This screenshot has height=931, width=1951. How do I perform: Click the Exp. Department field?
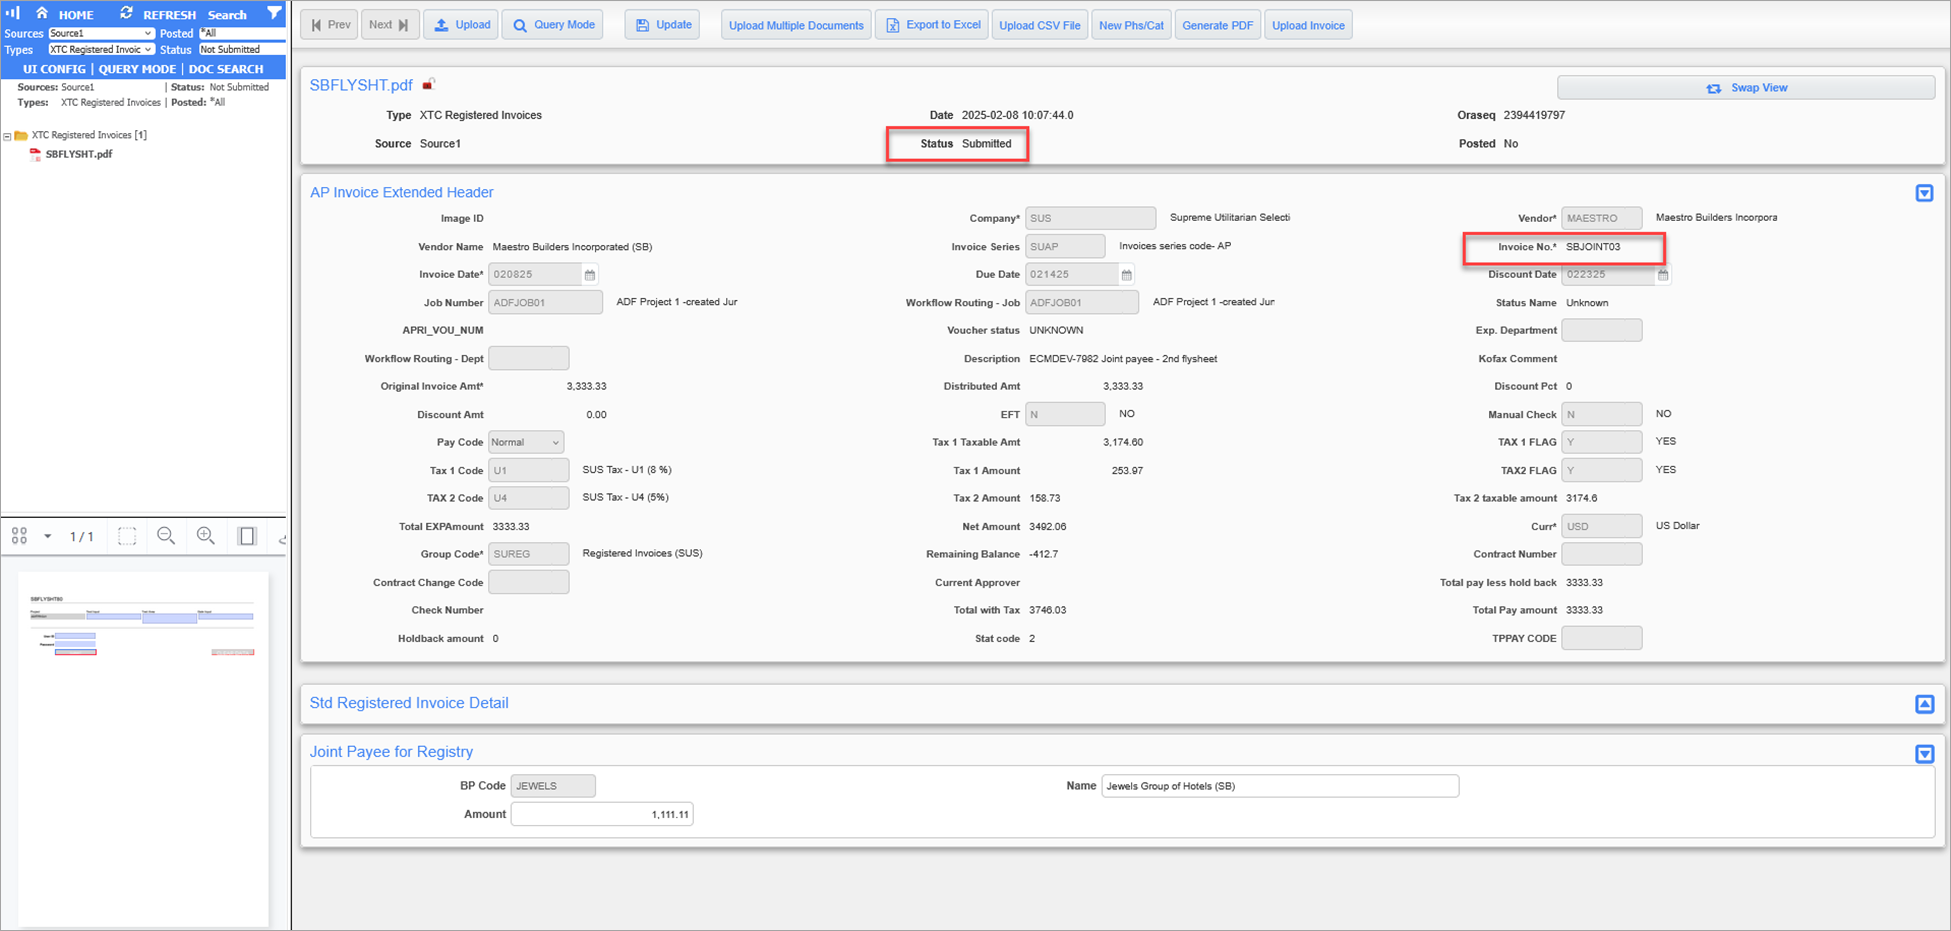point(1601,330)
